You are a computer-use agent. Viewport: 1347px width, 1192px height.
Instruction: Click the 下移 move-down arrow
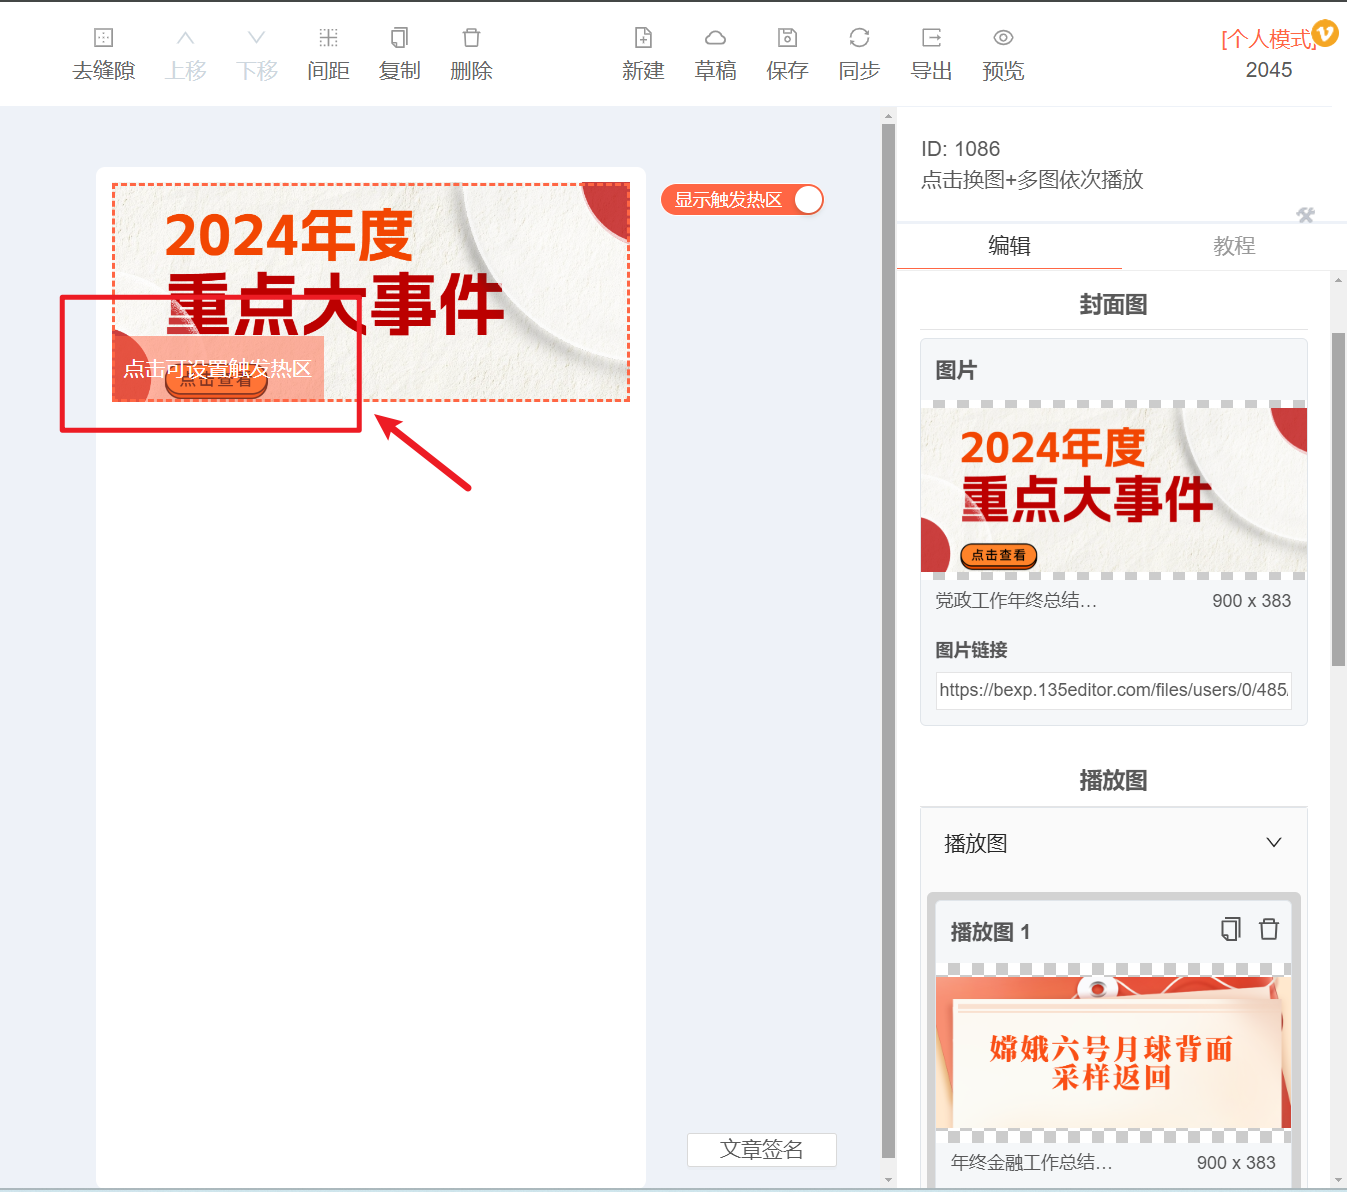[x=257, y=38]
